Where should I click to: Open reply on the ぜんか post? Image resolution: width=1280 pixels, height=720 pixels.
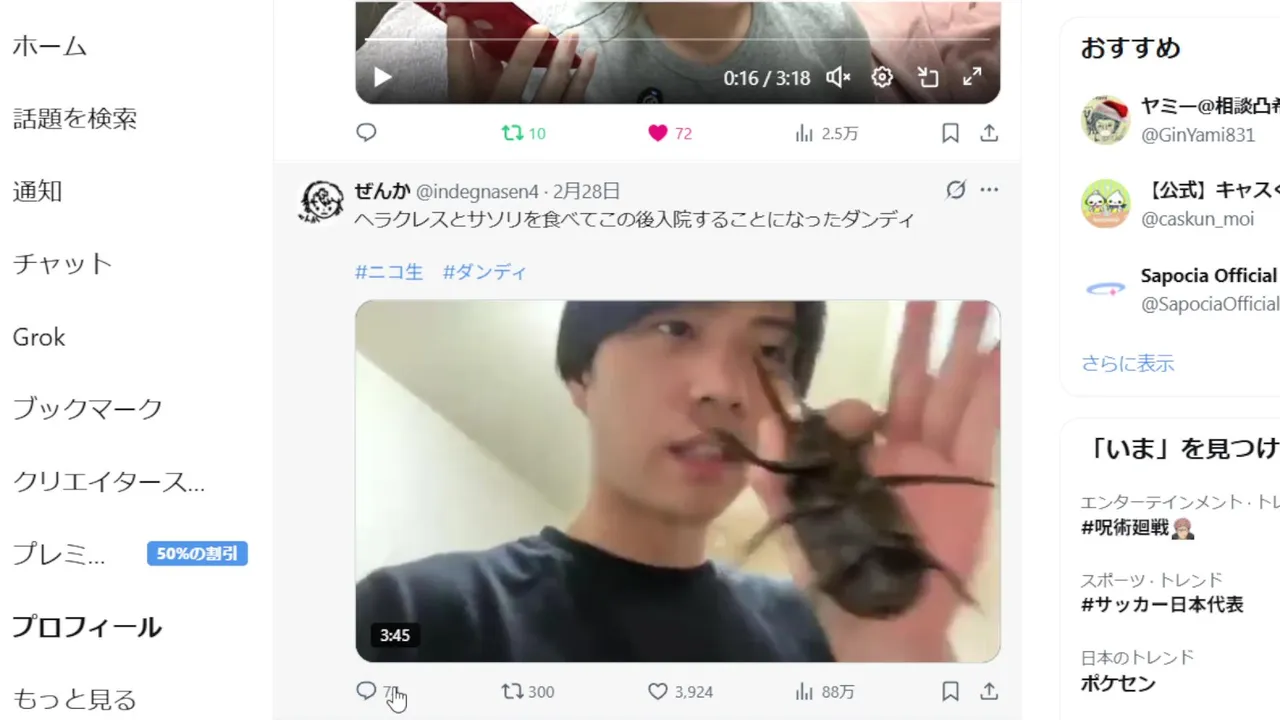[367, 691]
